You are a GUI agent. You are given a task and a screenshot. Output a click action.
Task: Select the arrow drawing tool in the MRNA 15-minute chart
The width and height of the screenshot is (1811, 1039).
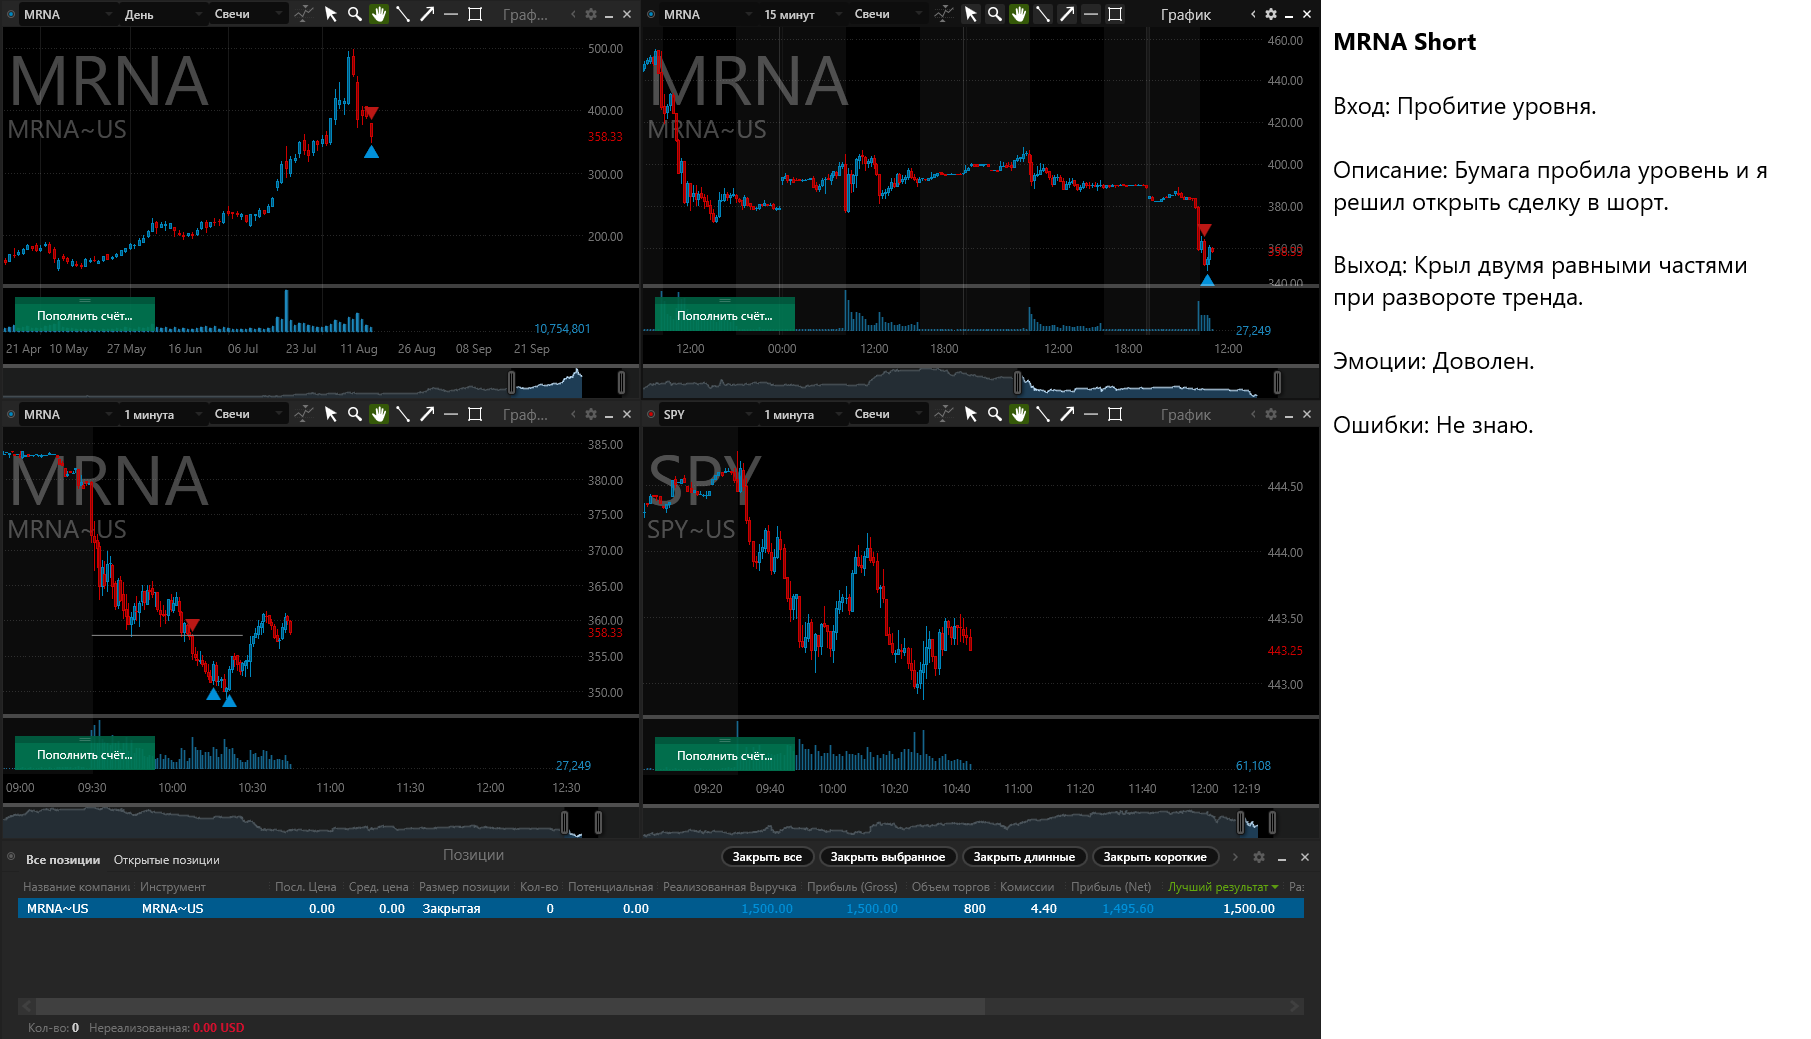point(1067,14)
